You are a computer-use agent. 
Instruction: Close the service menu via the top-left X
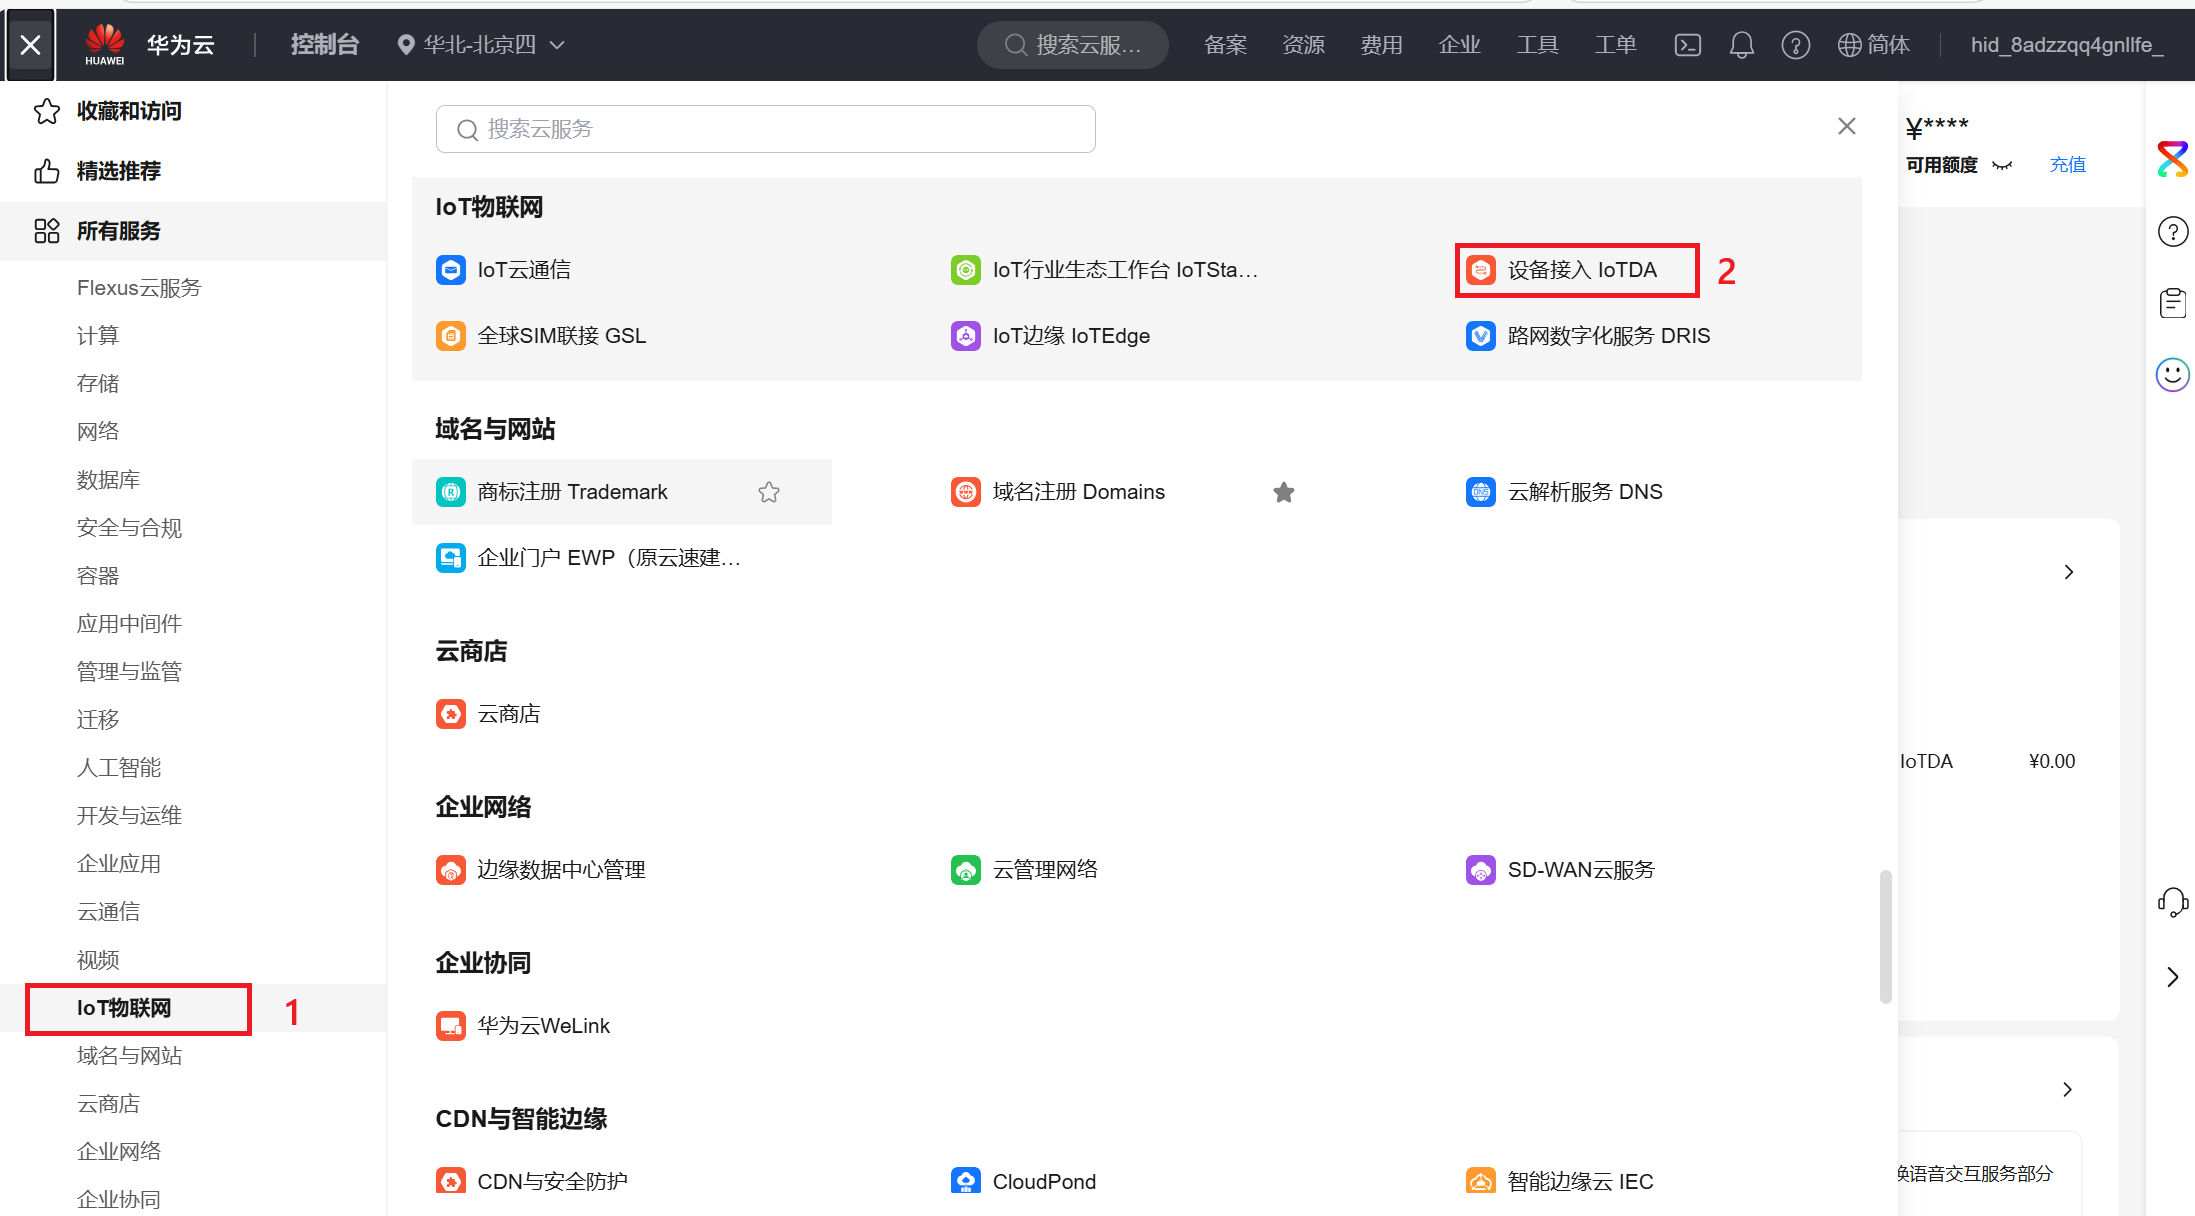click(31, 45)
